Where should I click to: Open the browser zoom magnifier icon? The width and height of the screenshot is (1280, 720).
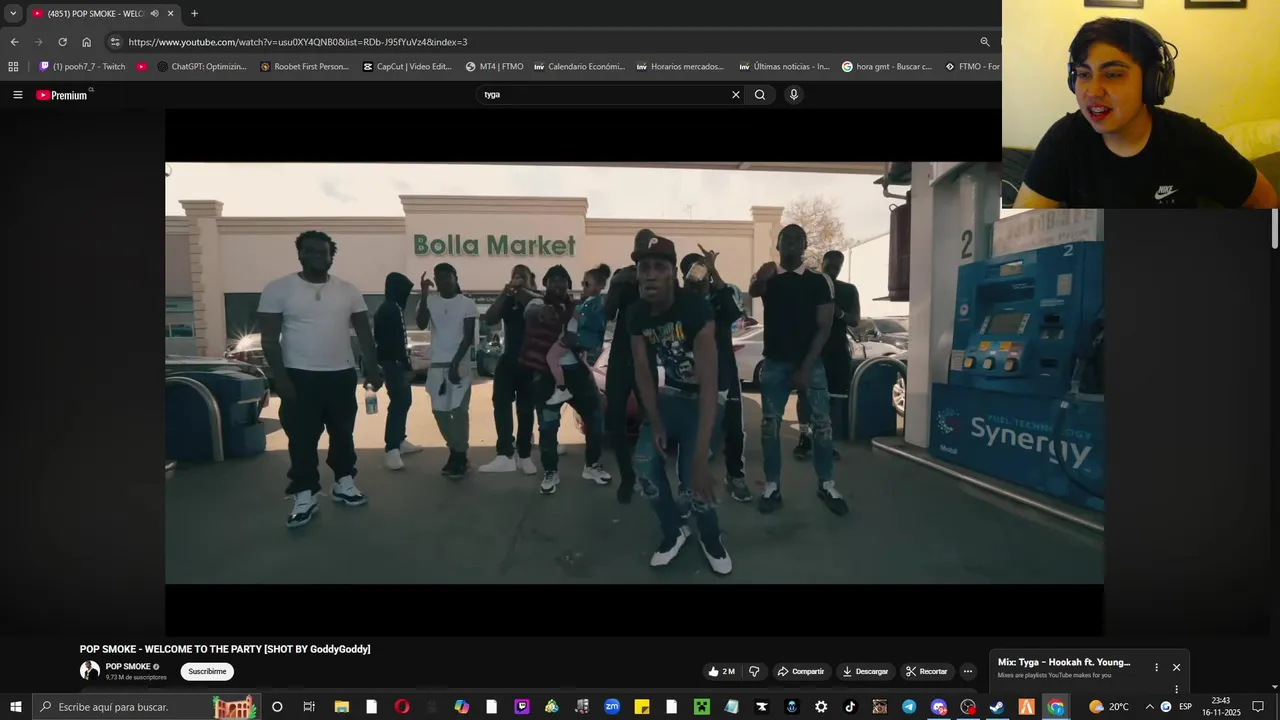coord(985,42)
